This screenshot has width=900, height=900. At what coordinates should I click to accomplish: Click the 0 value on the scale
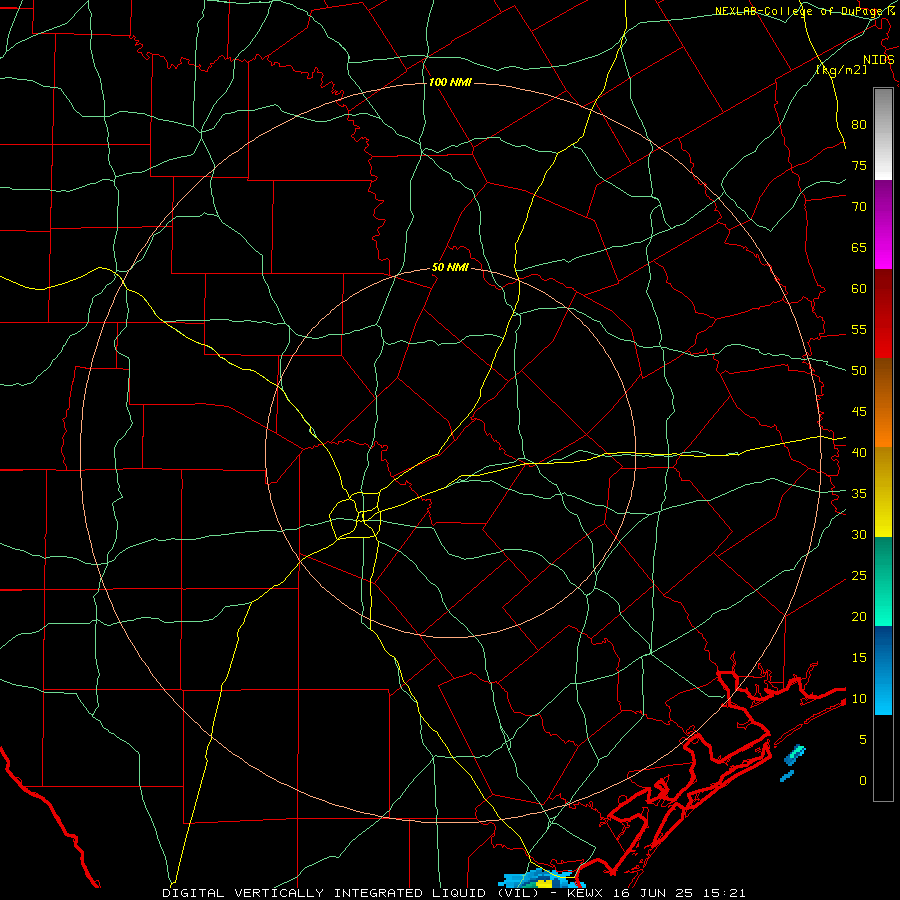pyautogui.click(x=863, y=781)
